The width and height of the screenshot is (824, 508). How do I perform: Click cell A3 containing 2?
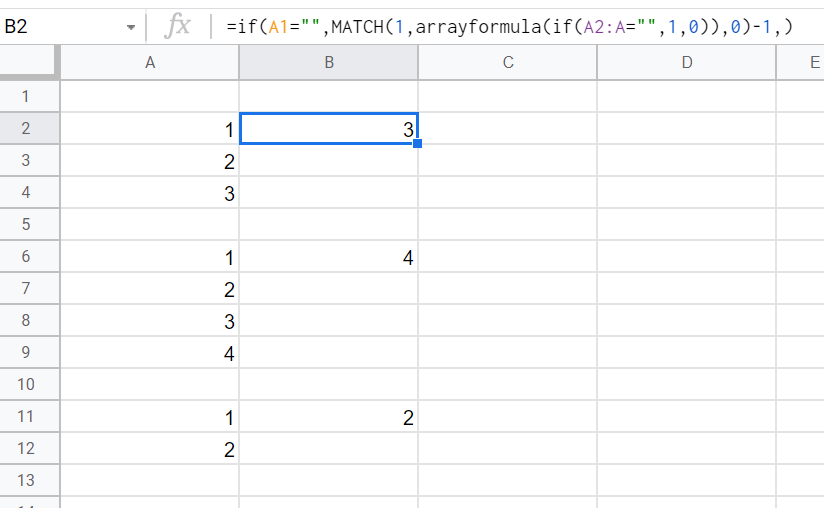[150, 160]
